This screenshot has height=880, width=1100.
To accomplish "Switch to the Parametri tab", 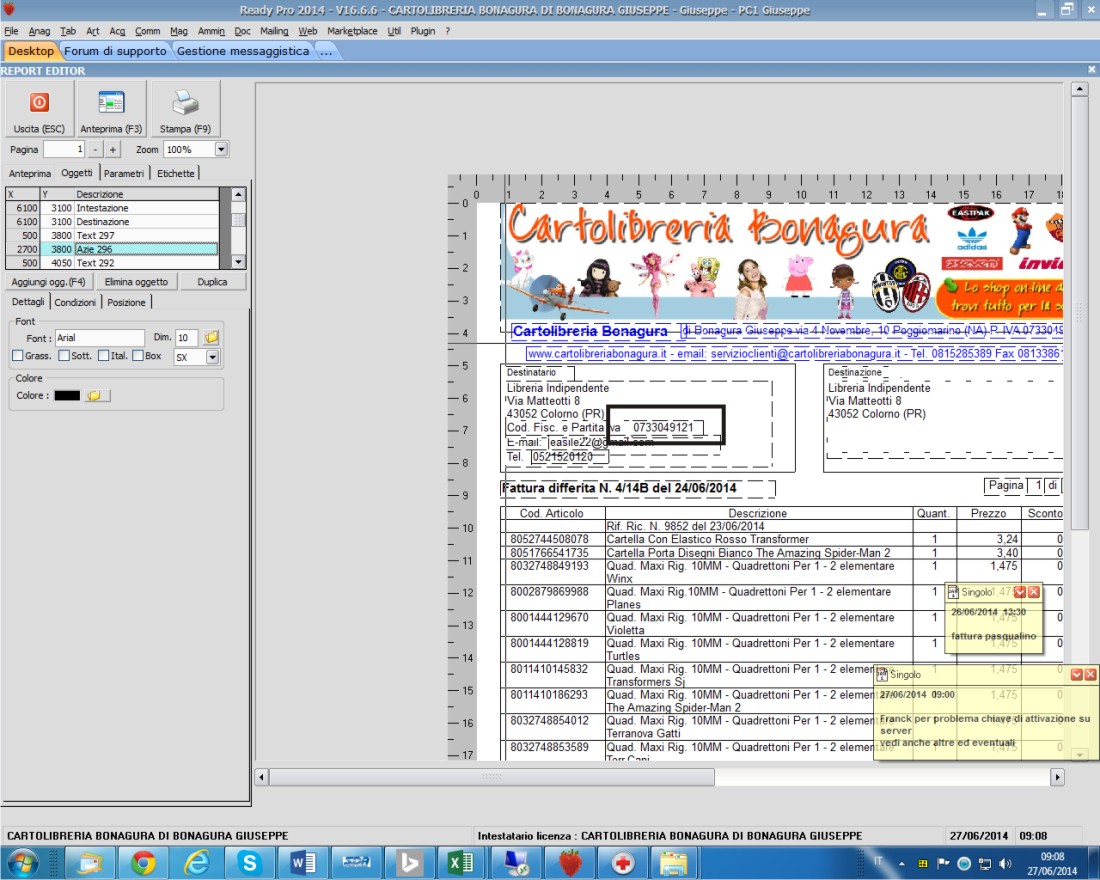I will (x=123, y=173).
